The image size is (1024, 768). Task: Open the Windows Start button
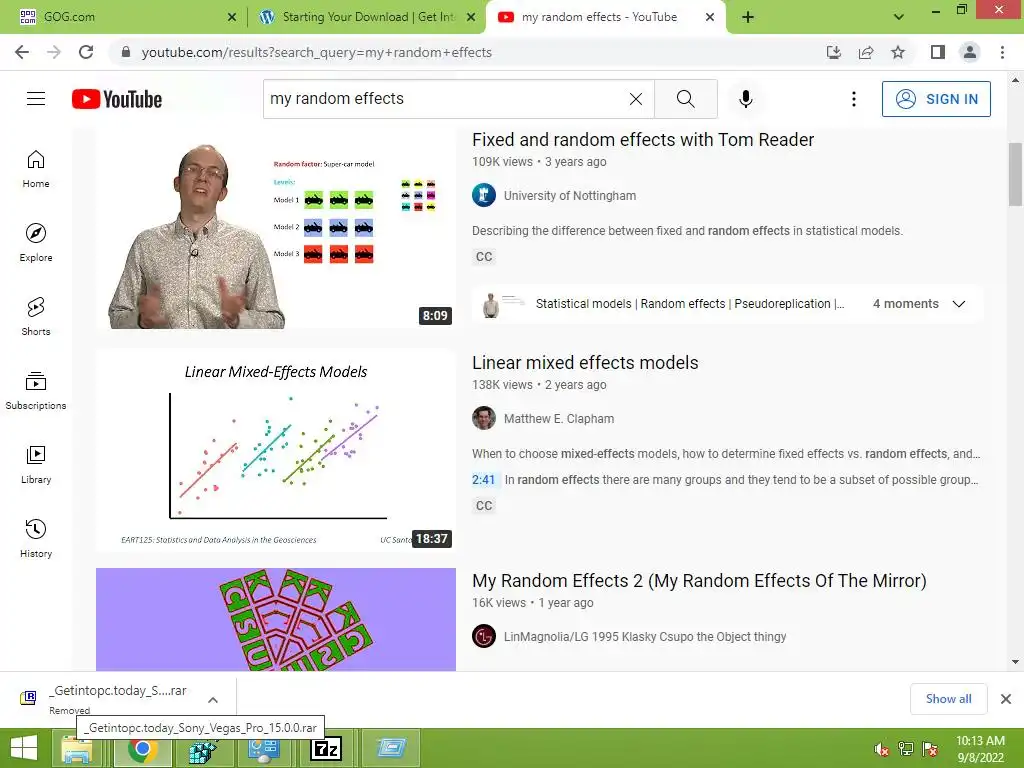(x=24, y=748)
